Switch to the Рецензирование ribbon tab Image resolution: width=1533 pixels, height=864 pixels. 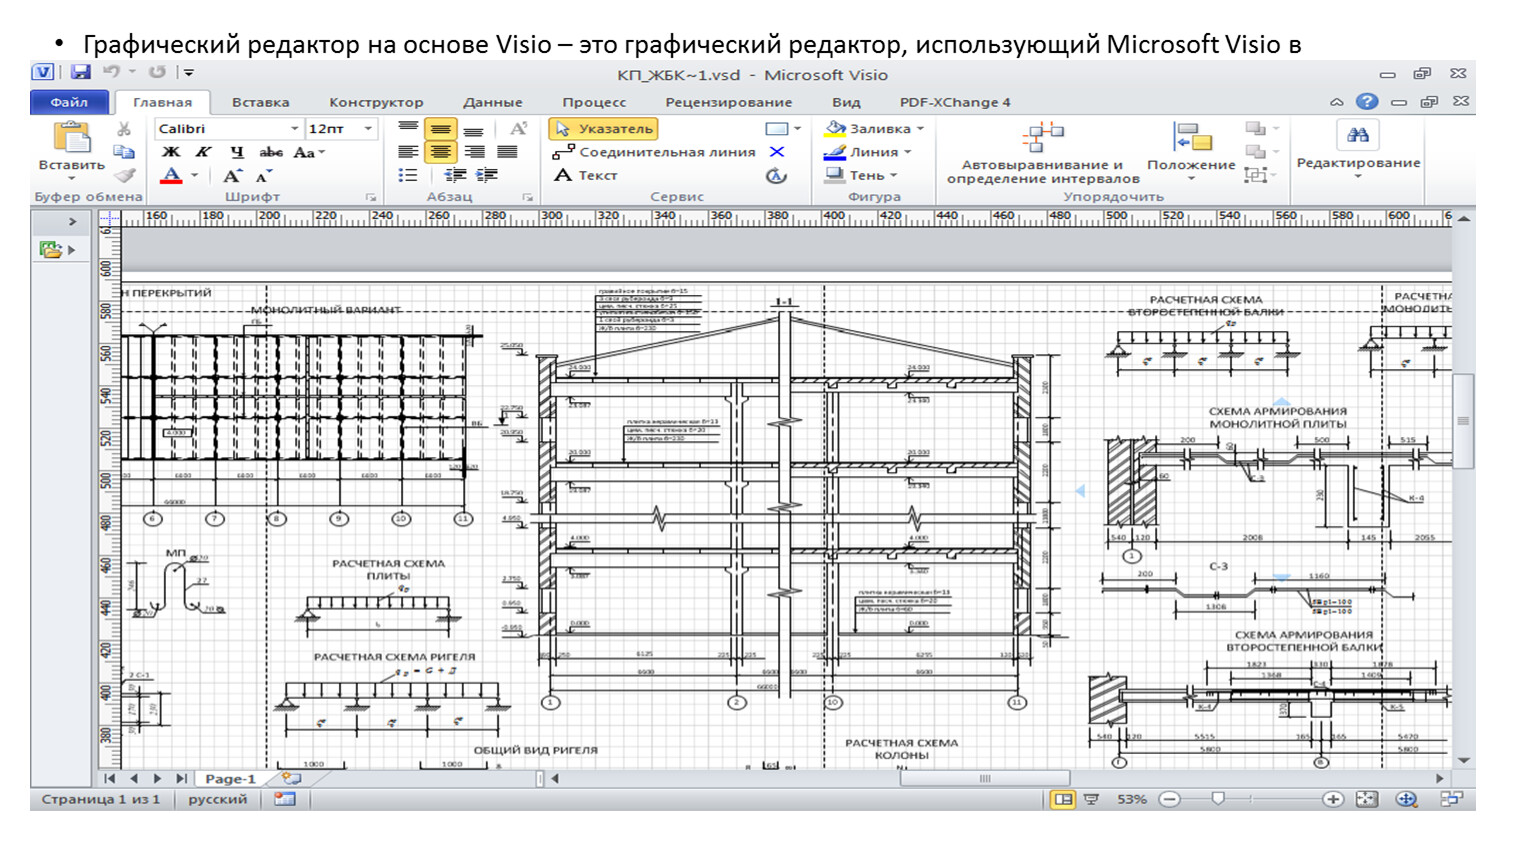point(728,102)
